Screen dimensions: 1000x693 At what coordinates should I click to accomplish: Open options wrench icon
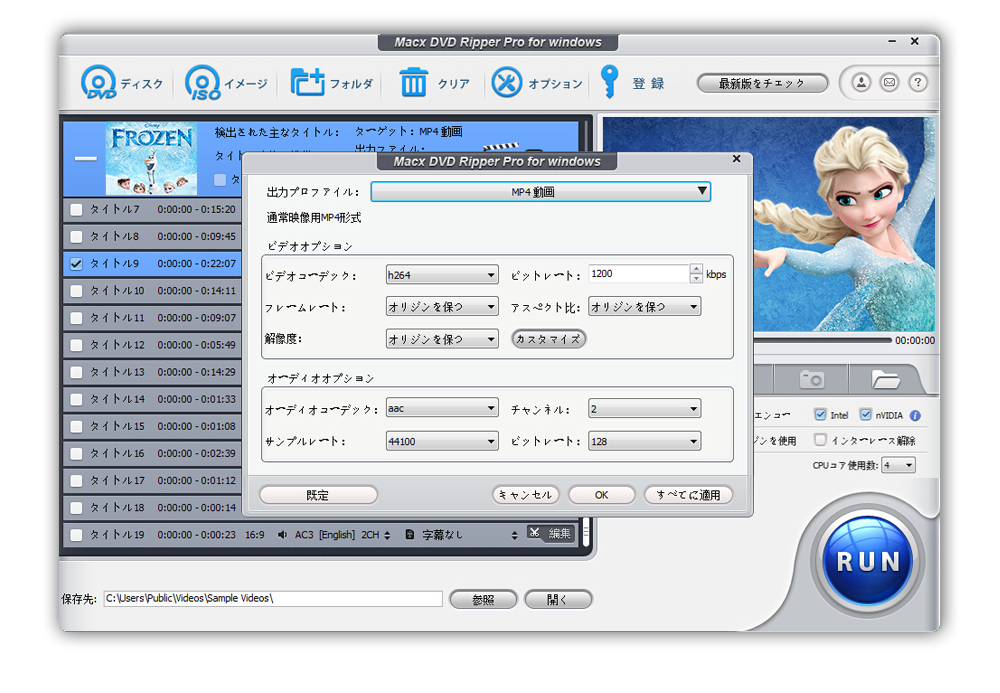[x=507, y=82]
